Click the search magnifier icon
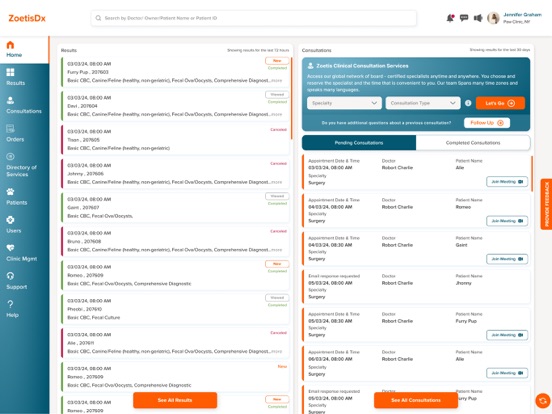Image resolution: width=552 pixels, height=414 pixels. (98, 18)
